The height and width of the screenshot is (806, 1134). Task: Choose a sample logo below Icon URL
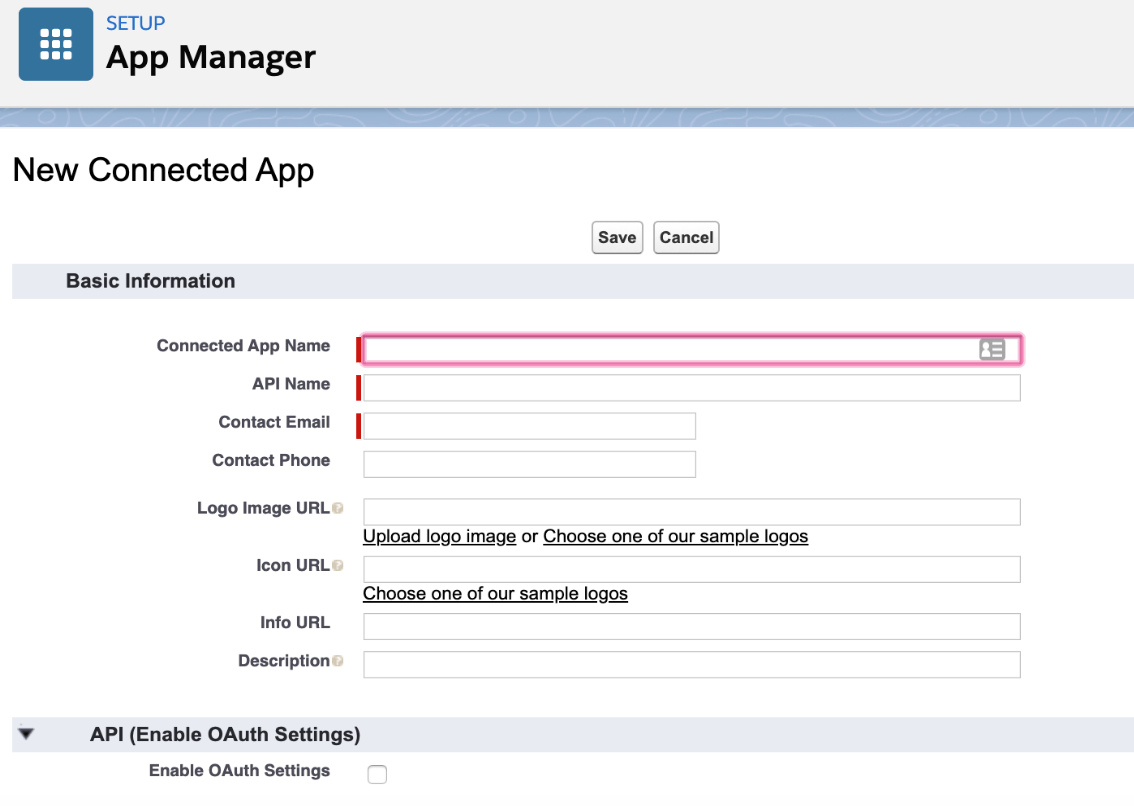(x=495, y=593)
